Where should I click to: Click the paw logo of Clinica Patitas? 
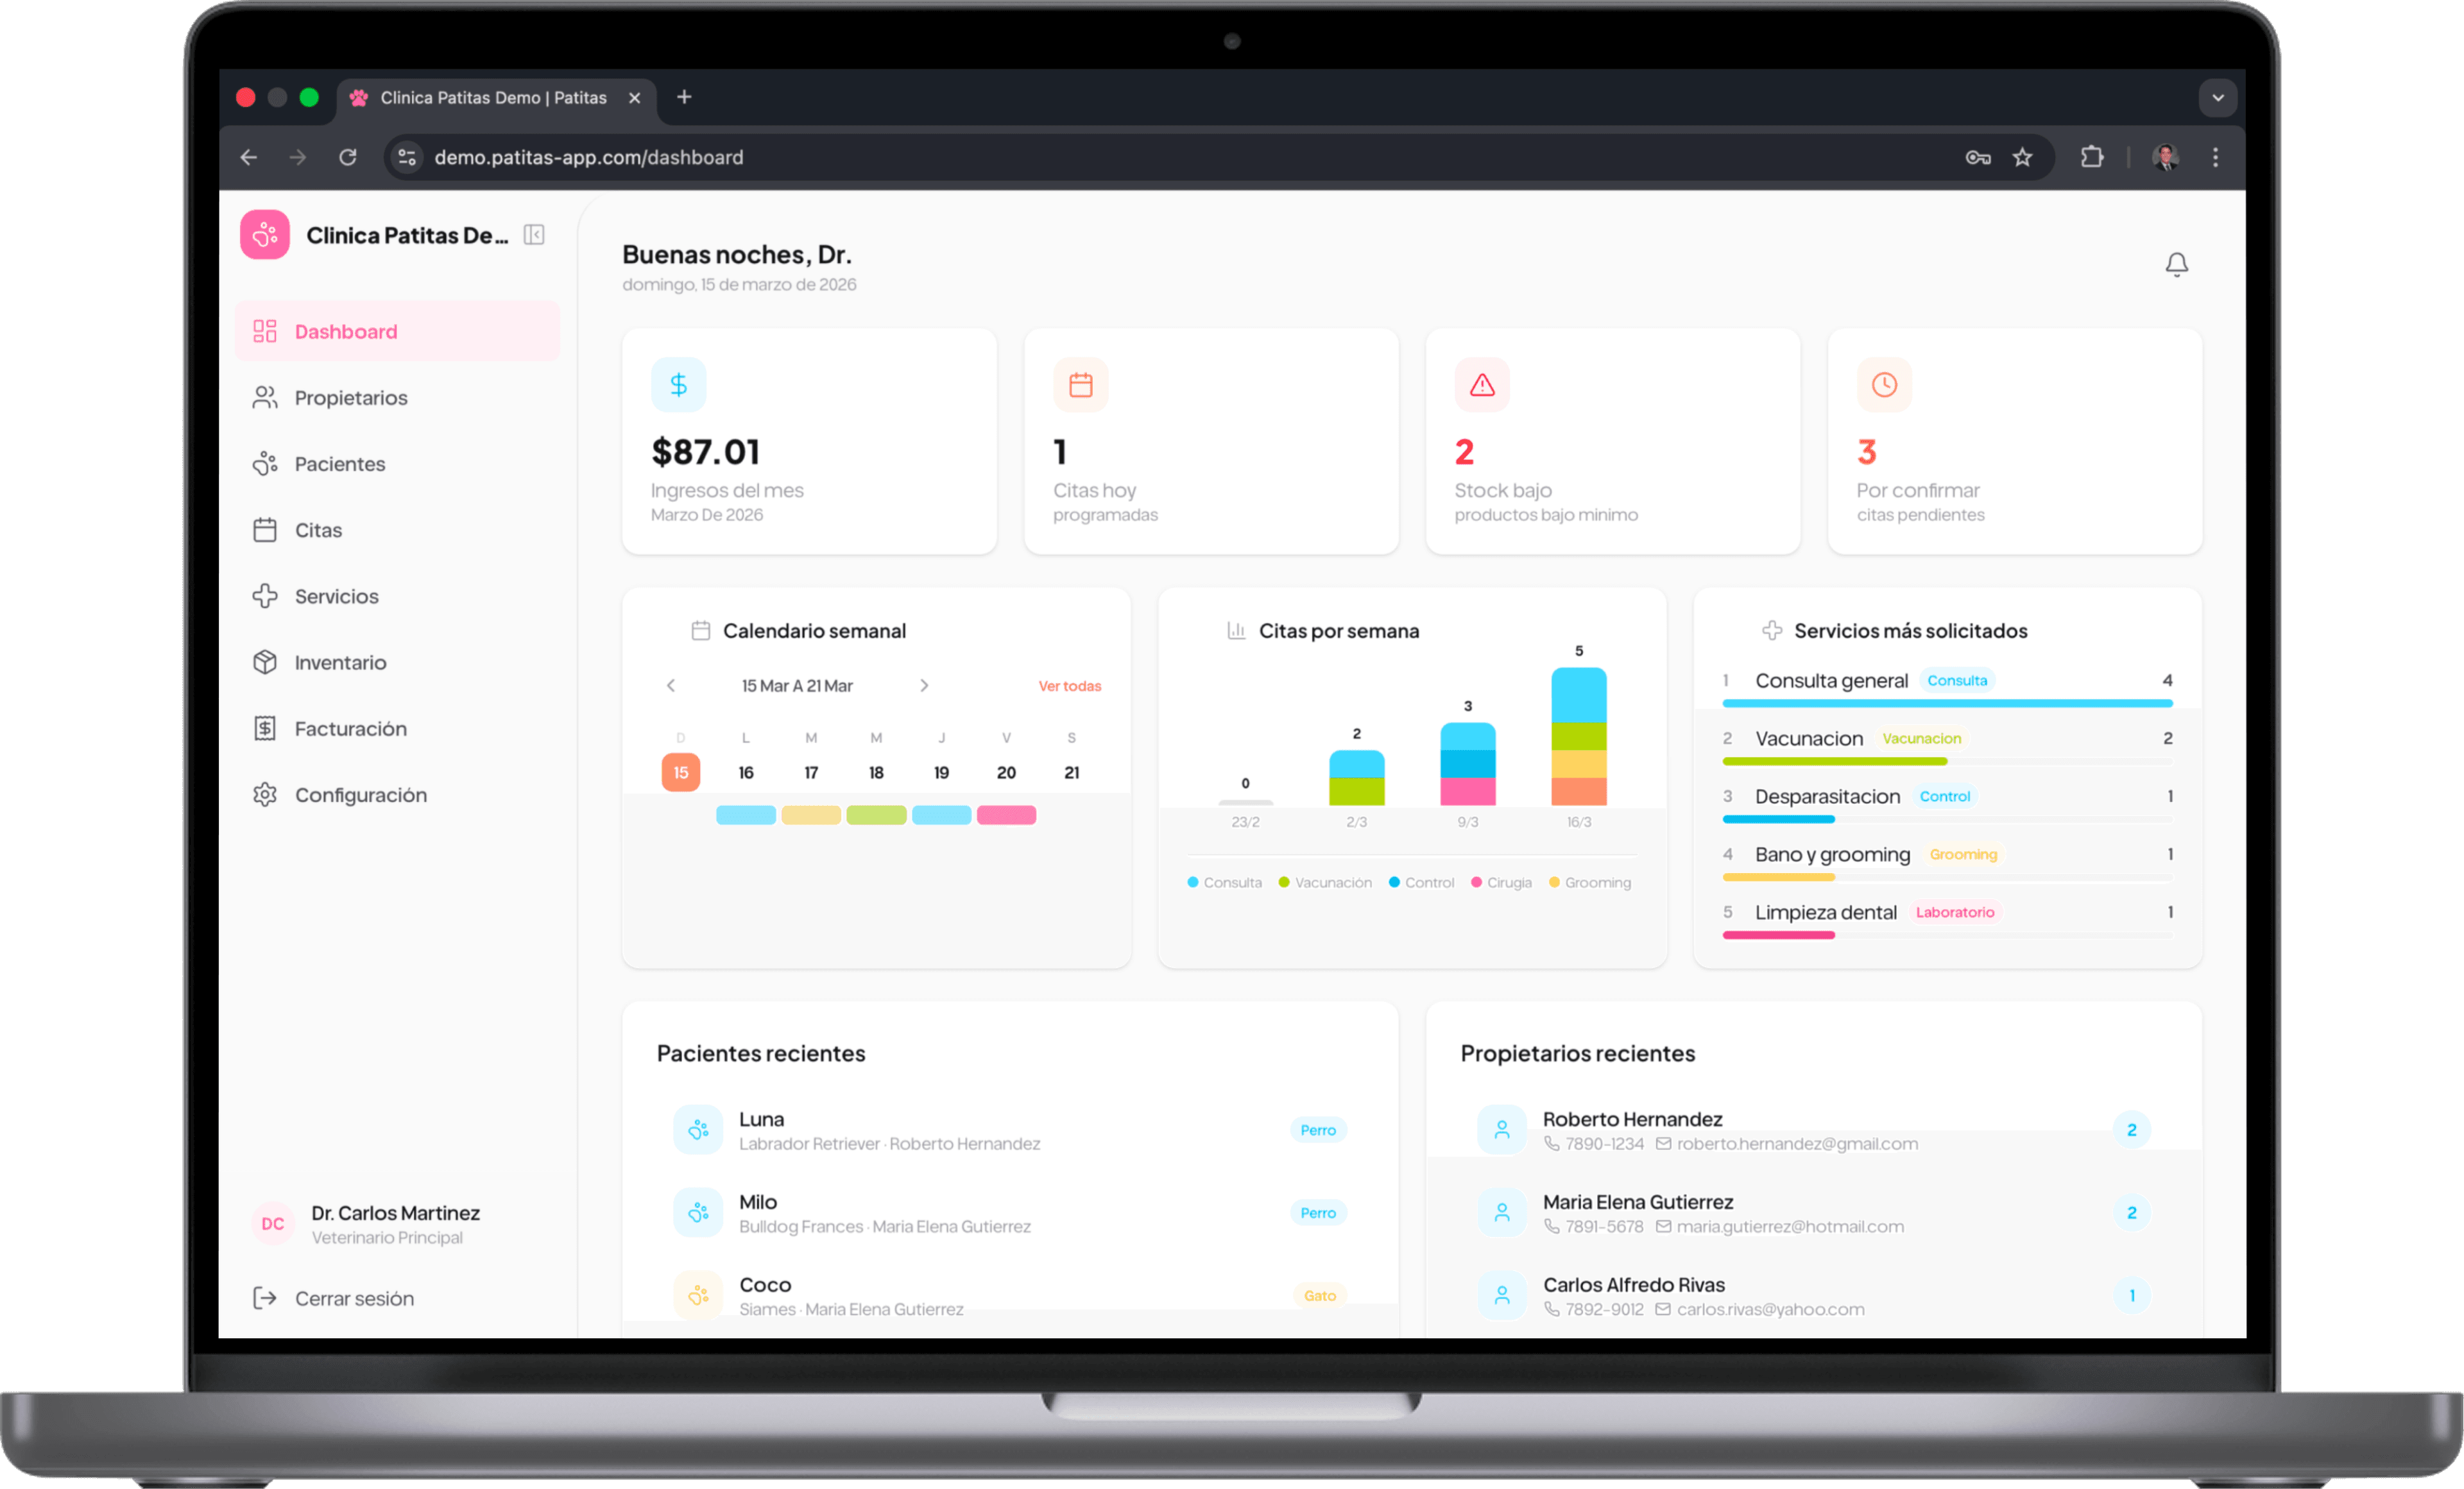[x=264, y=234]
